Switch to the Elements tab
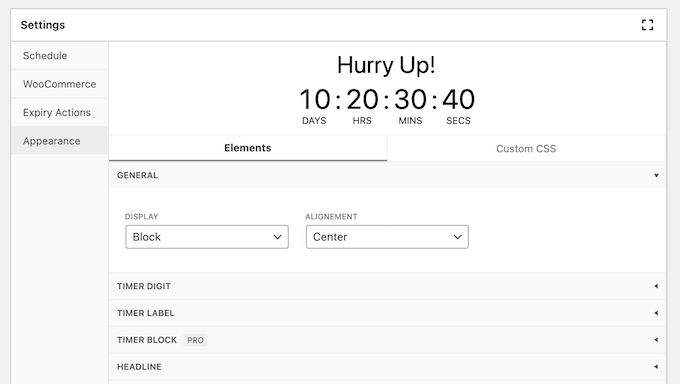 248,148
